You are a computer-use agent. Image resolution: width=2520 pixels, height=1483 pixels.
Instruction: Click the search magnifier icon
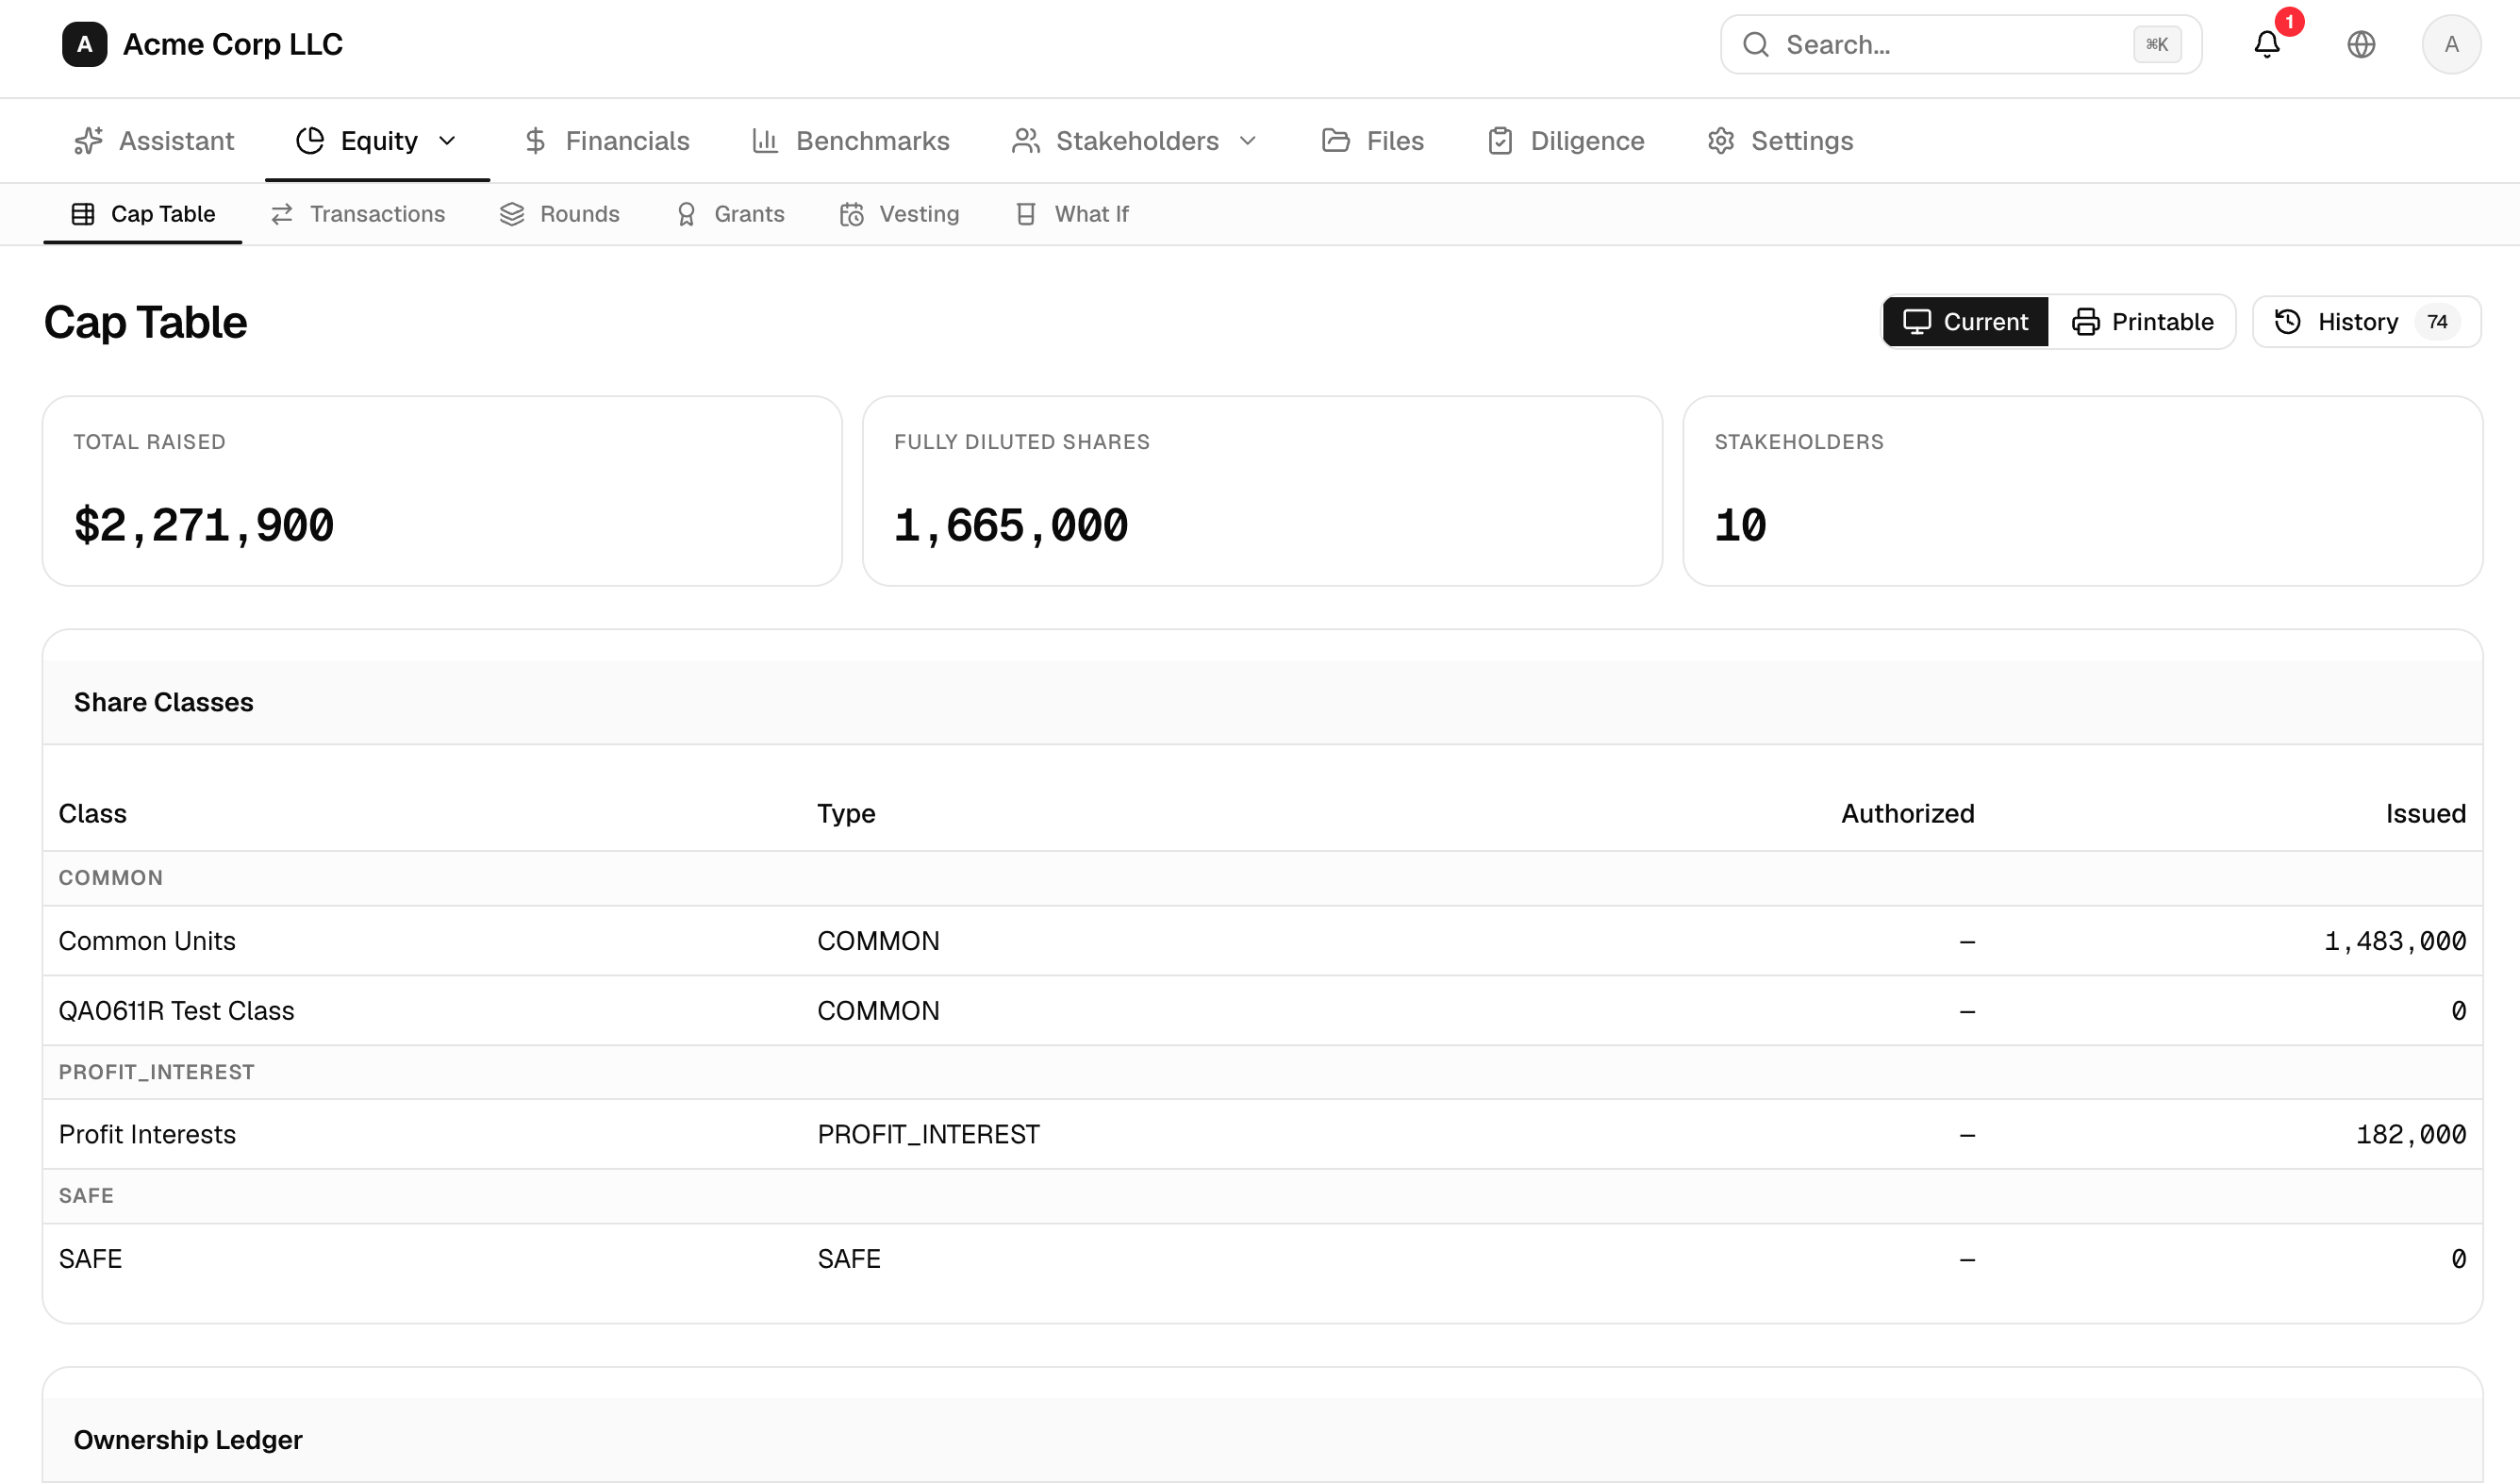[1756, 44]
